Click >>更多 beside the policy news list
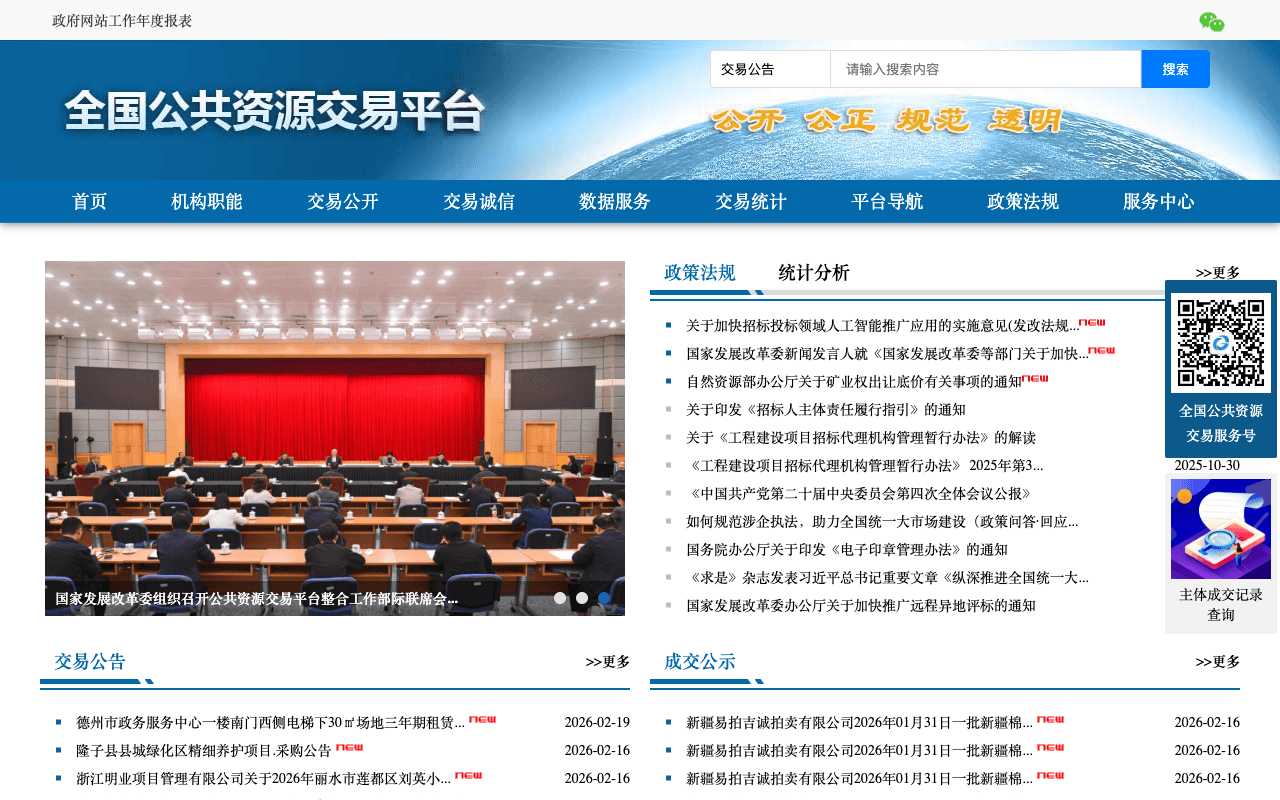Screen dimensions: 1280x800 click(x=1219, y=271)
